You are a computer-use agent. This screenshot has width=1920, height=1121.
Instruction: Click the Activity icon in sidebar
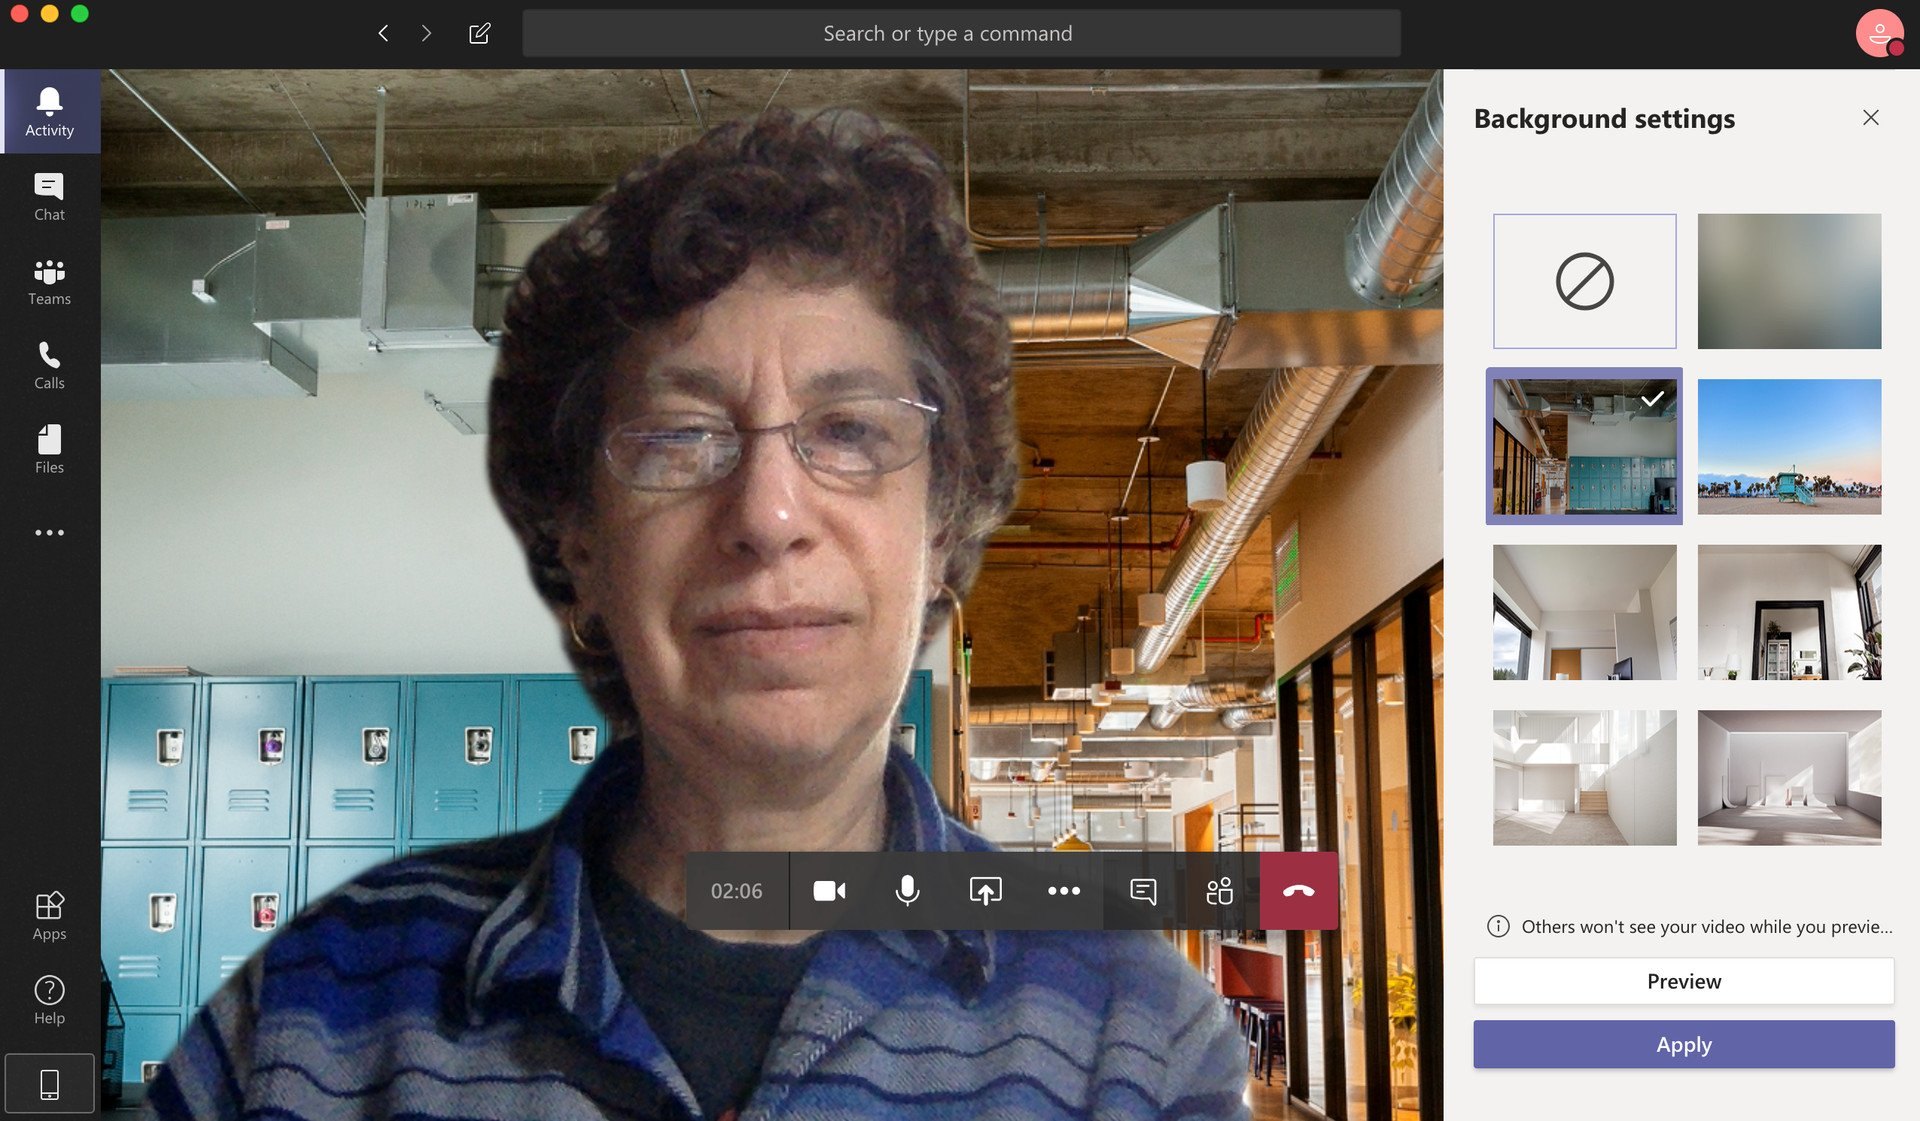[49, 111]
